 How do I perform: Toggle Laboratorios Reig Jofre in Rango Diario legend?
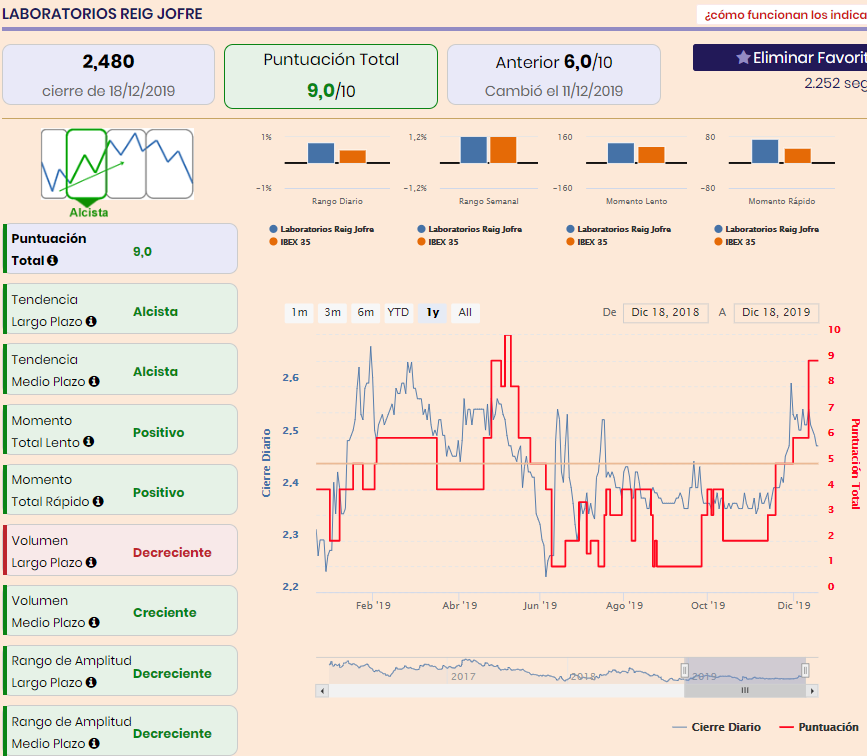coord(321,229)
